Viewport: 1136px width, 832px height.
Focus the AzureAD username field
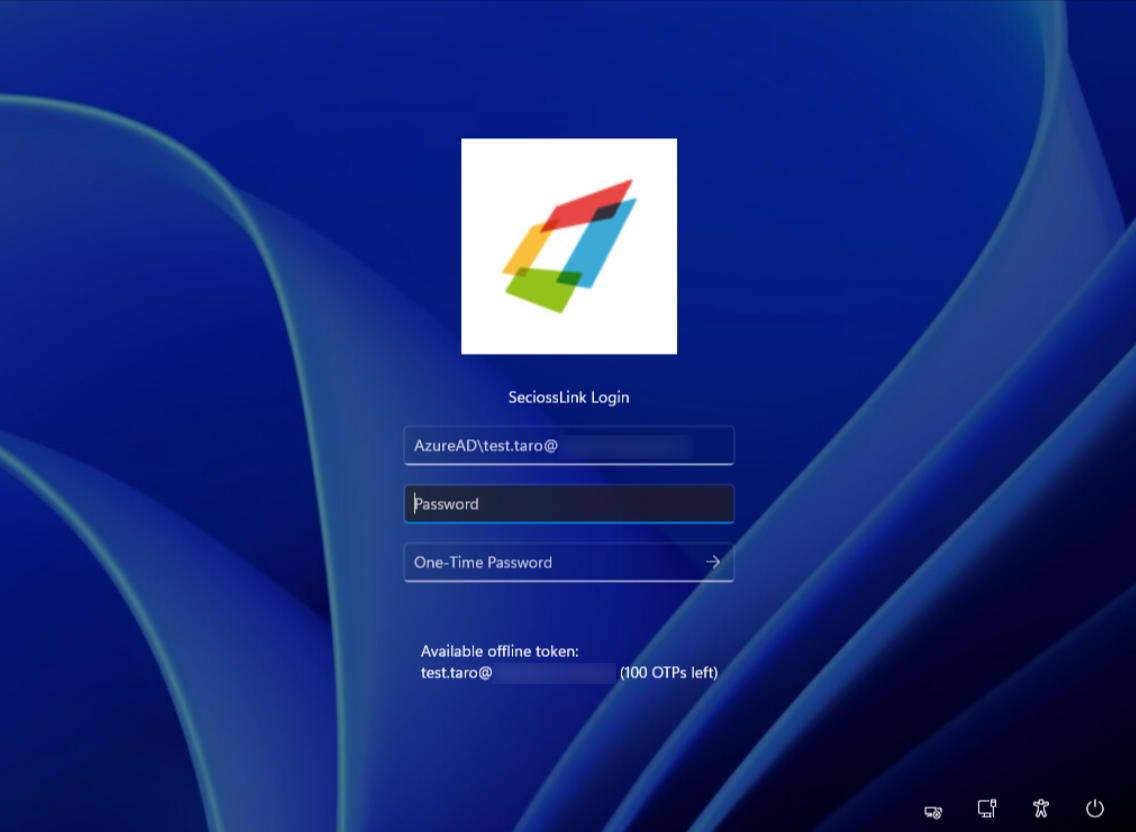(569, 446)
